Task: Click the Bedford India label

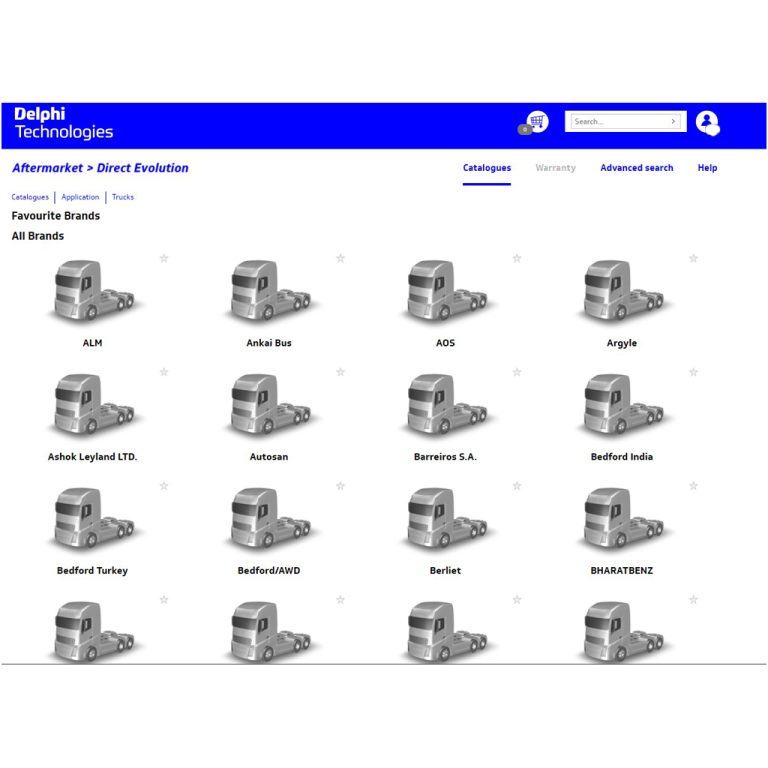Action: [622, 456]
